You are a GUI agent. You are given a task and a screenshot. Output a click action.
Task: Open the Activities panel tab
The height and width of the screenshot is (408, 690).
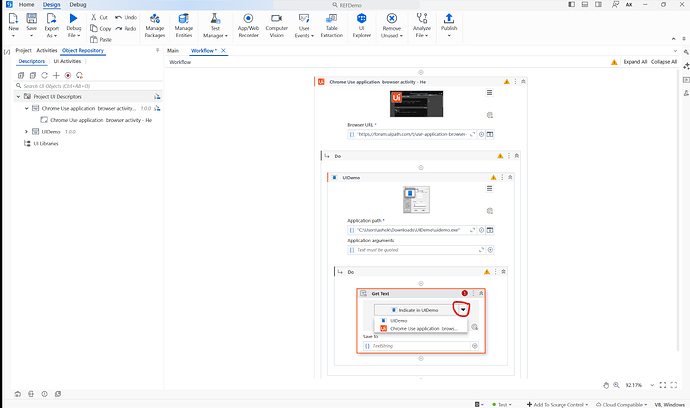[47, 50]
